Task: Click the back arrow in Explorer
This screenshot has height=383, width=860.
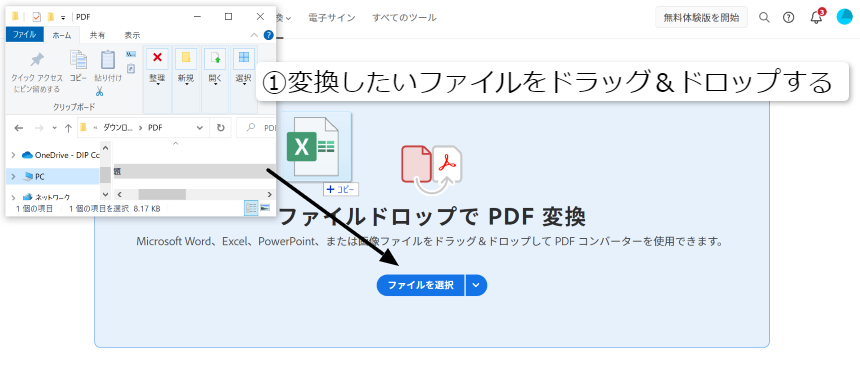Action: coord(19,128)
